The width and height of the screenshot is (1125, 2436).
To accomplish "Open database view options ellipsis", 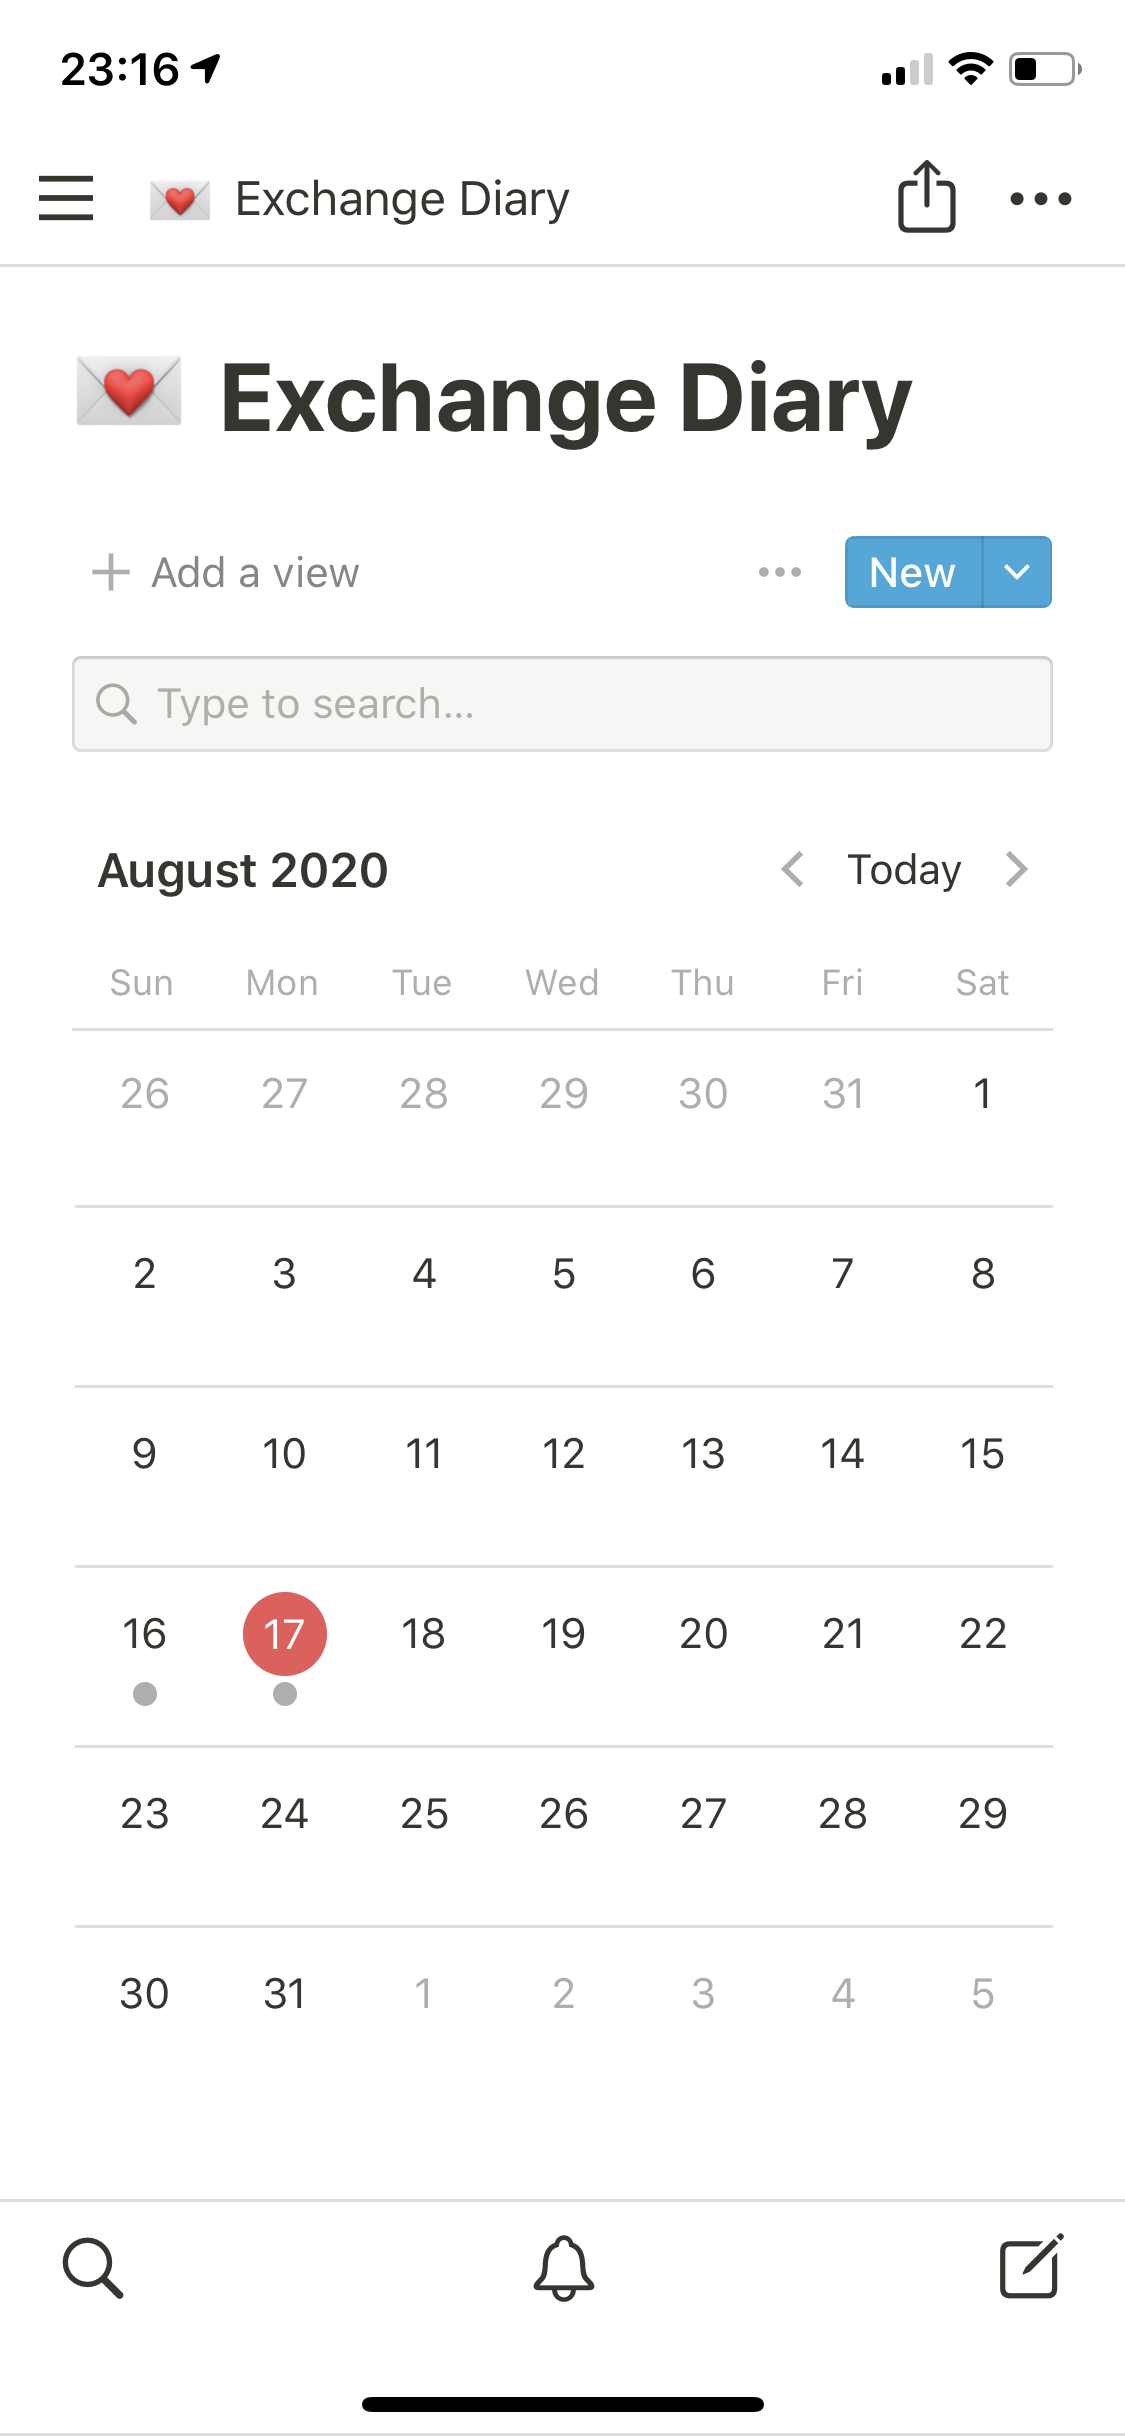I will pyautogui.click(x=780, y=572).
